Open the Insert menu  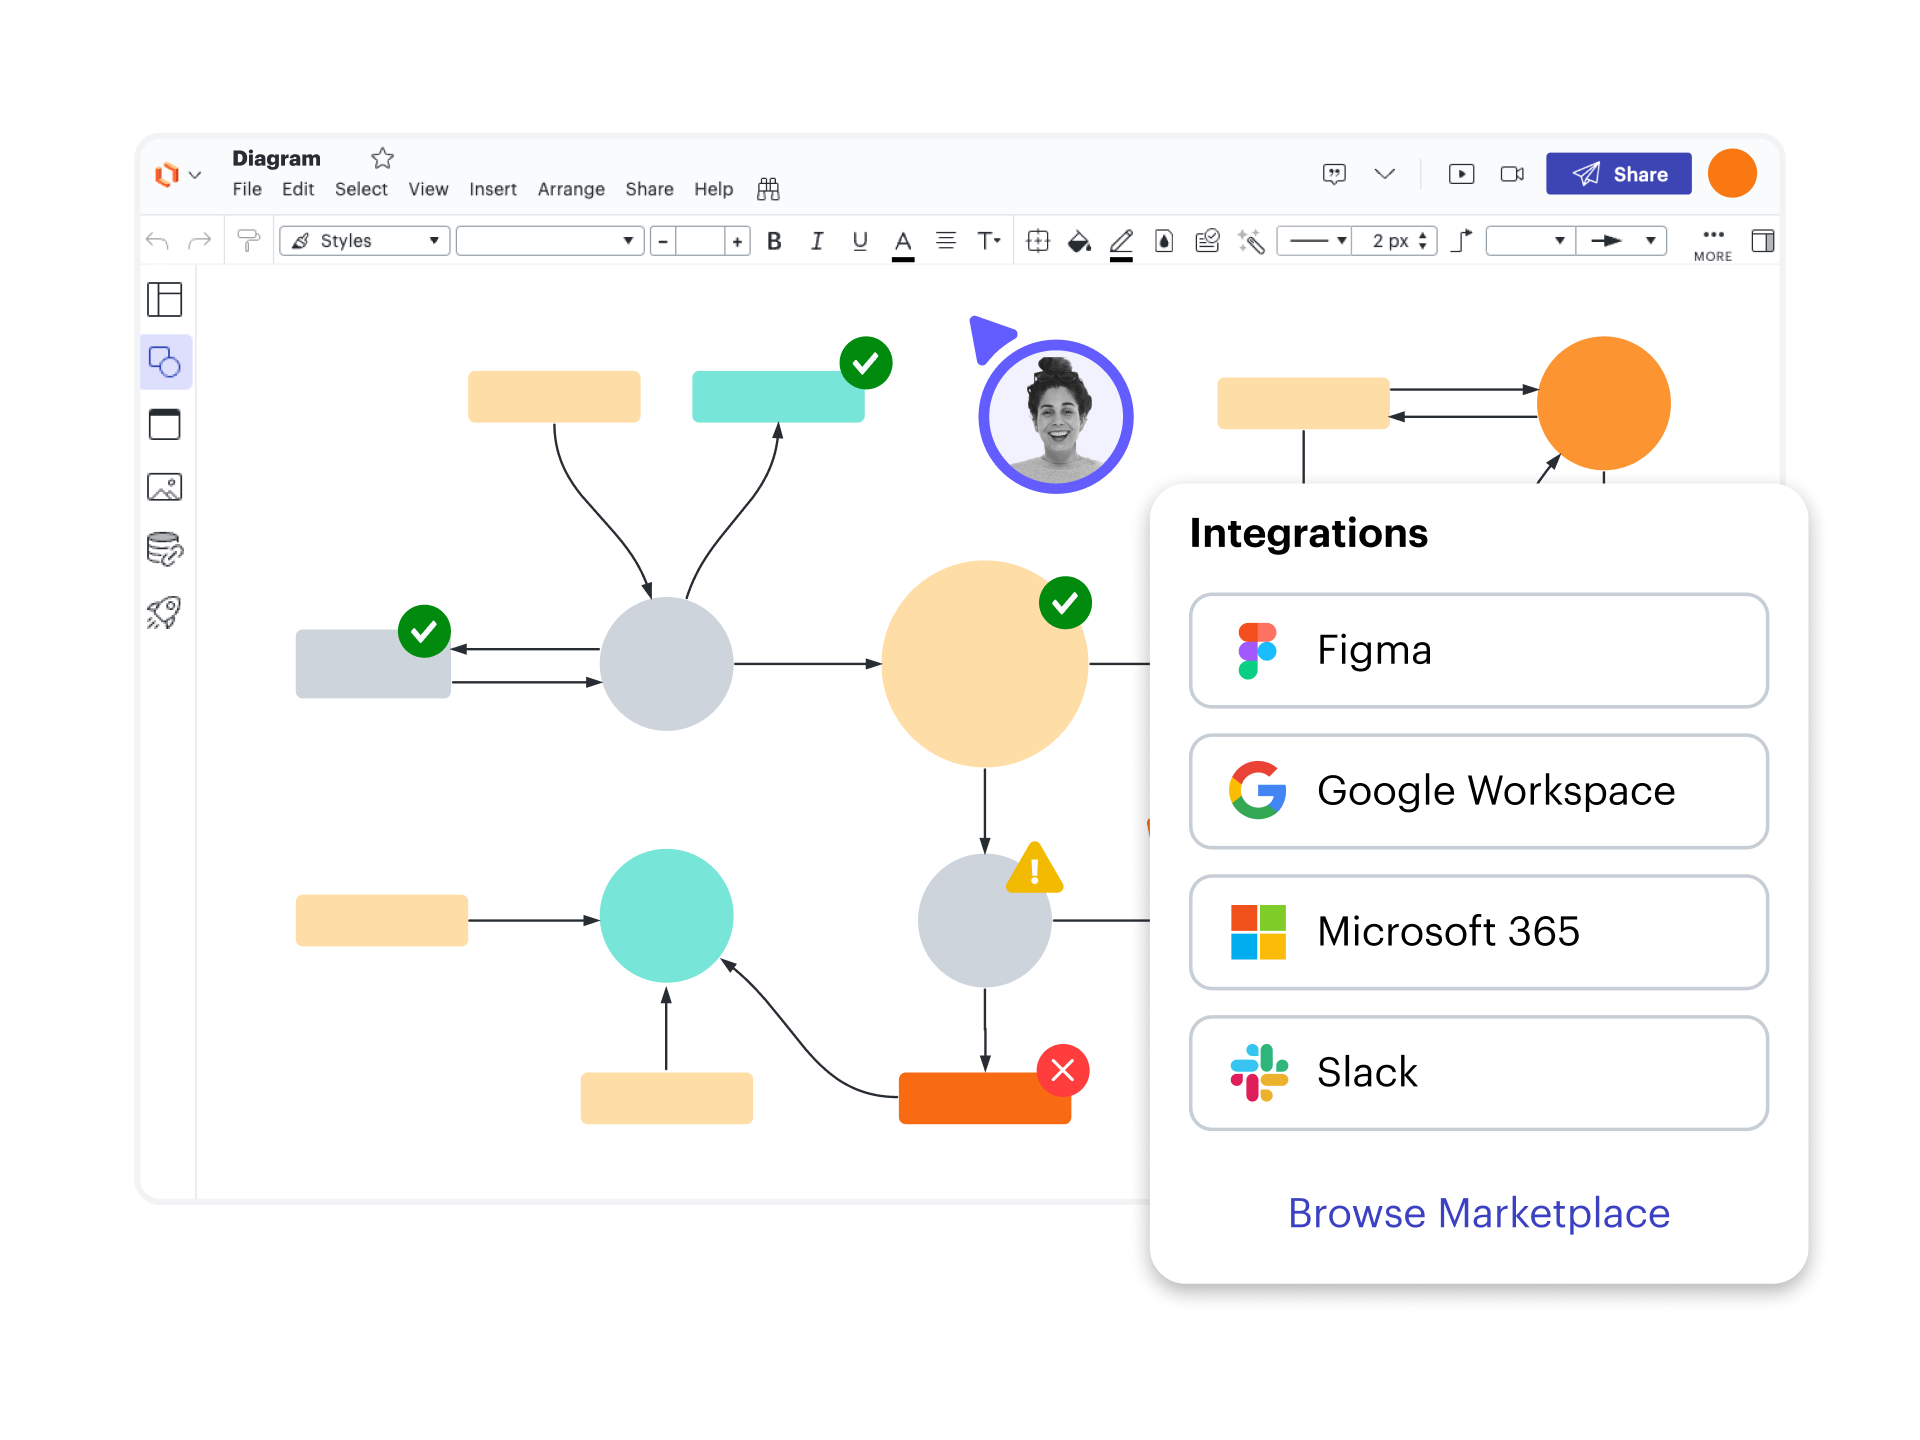493,189
